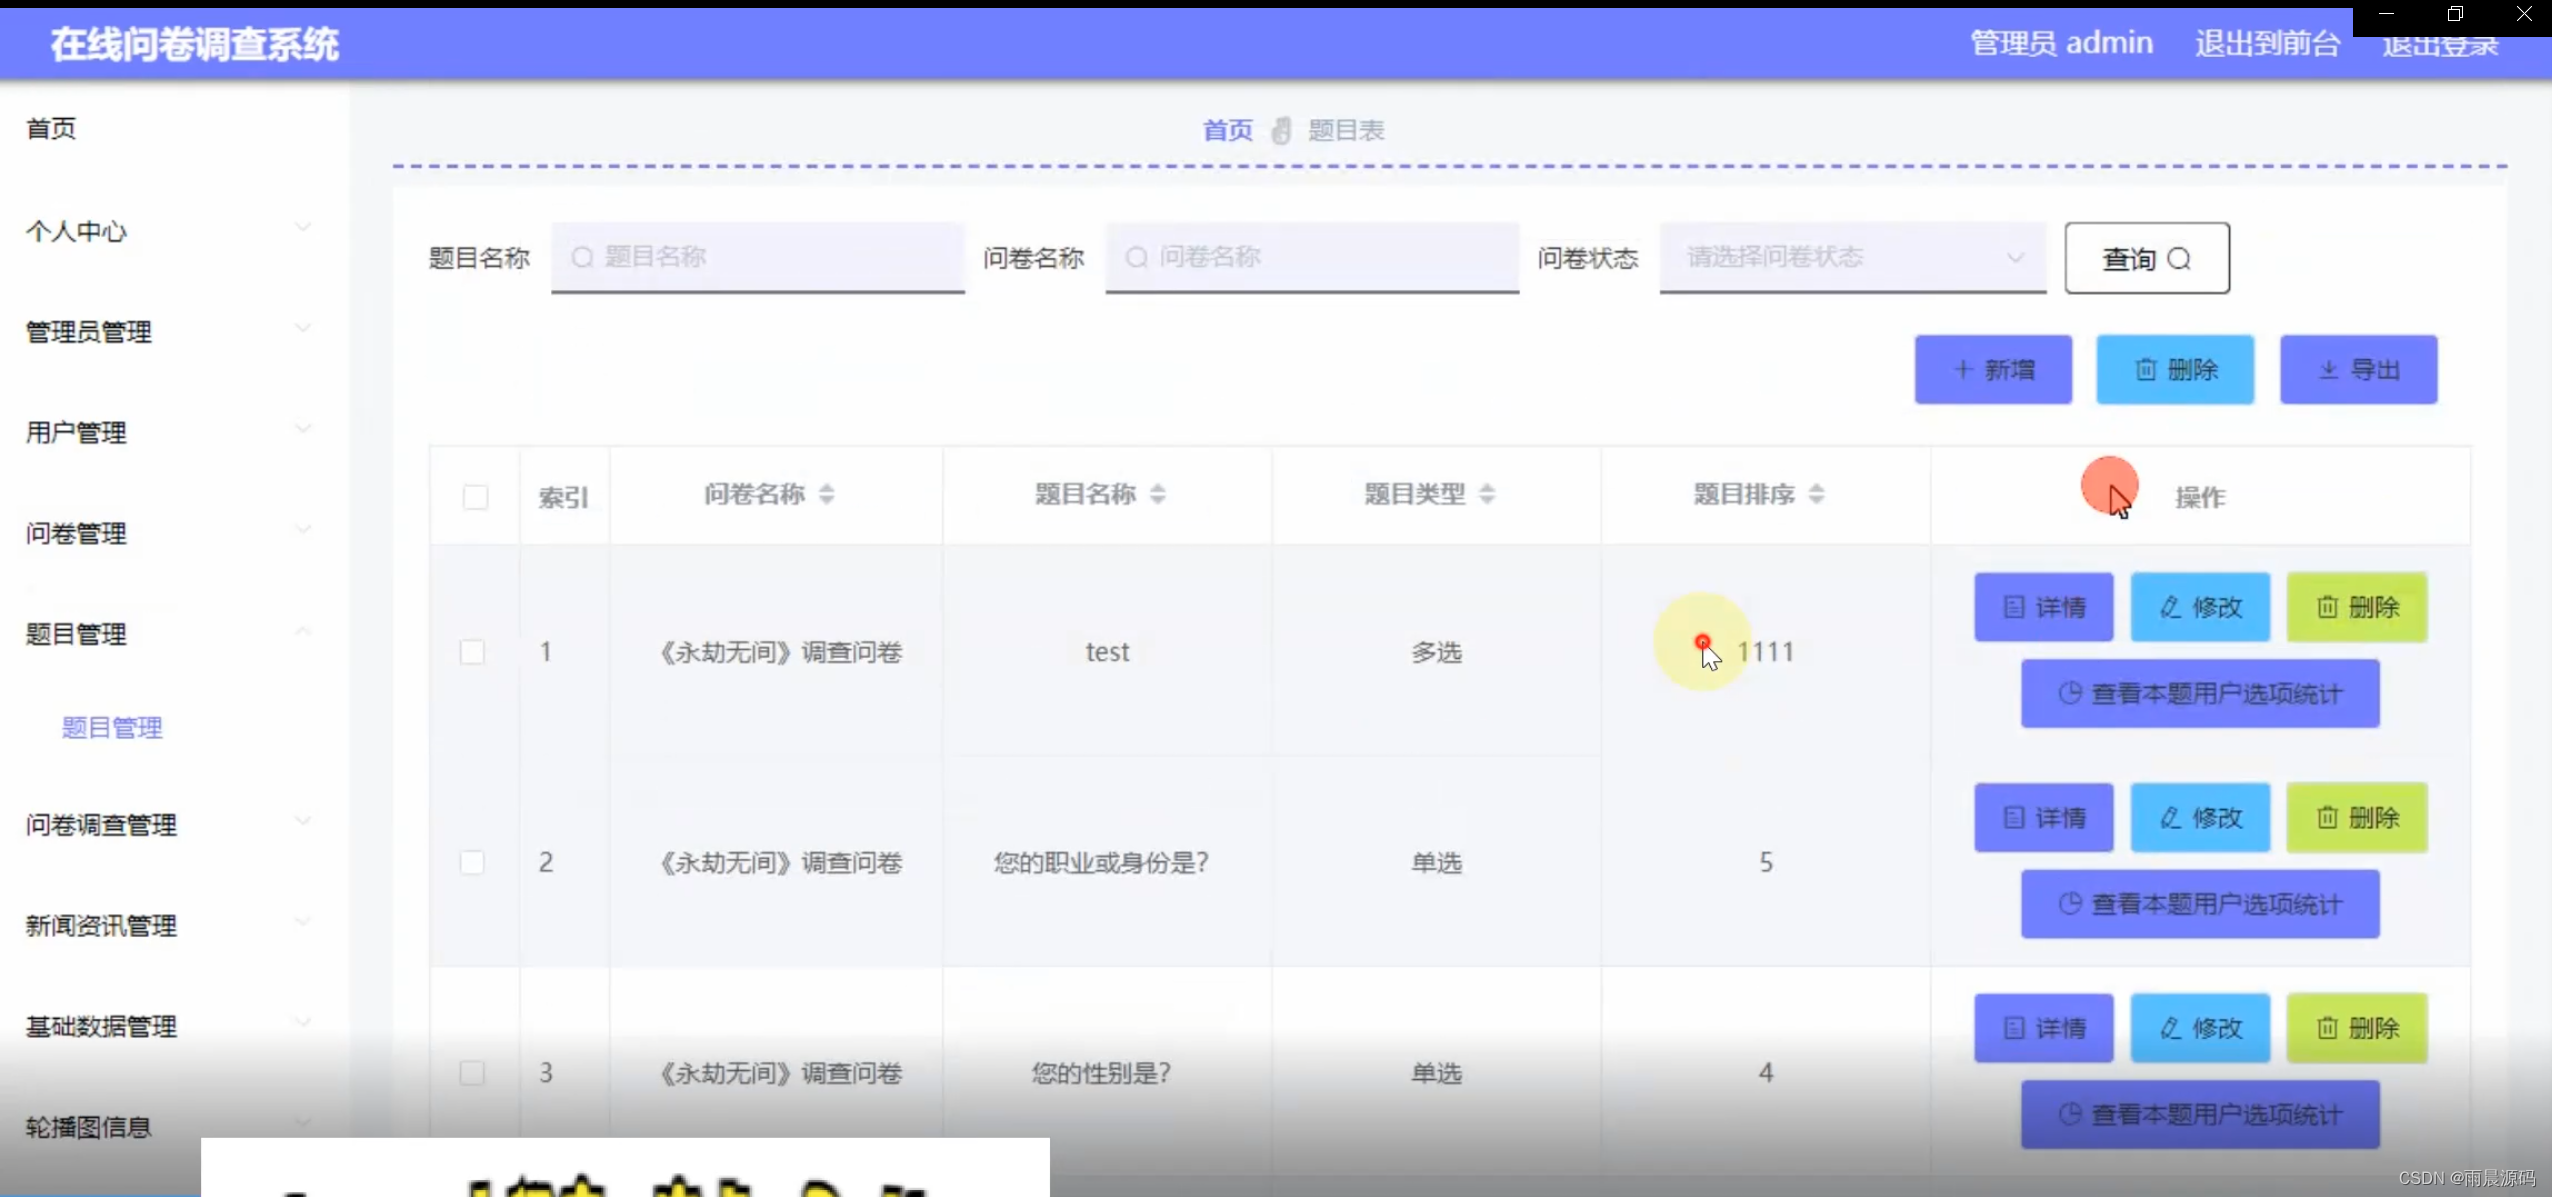Sort by 问卷名称 column arrows
2552x1197 pixels.
[x=826, y=494]
